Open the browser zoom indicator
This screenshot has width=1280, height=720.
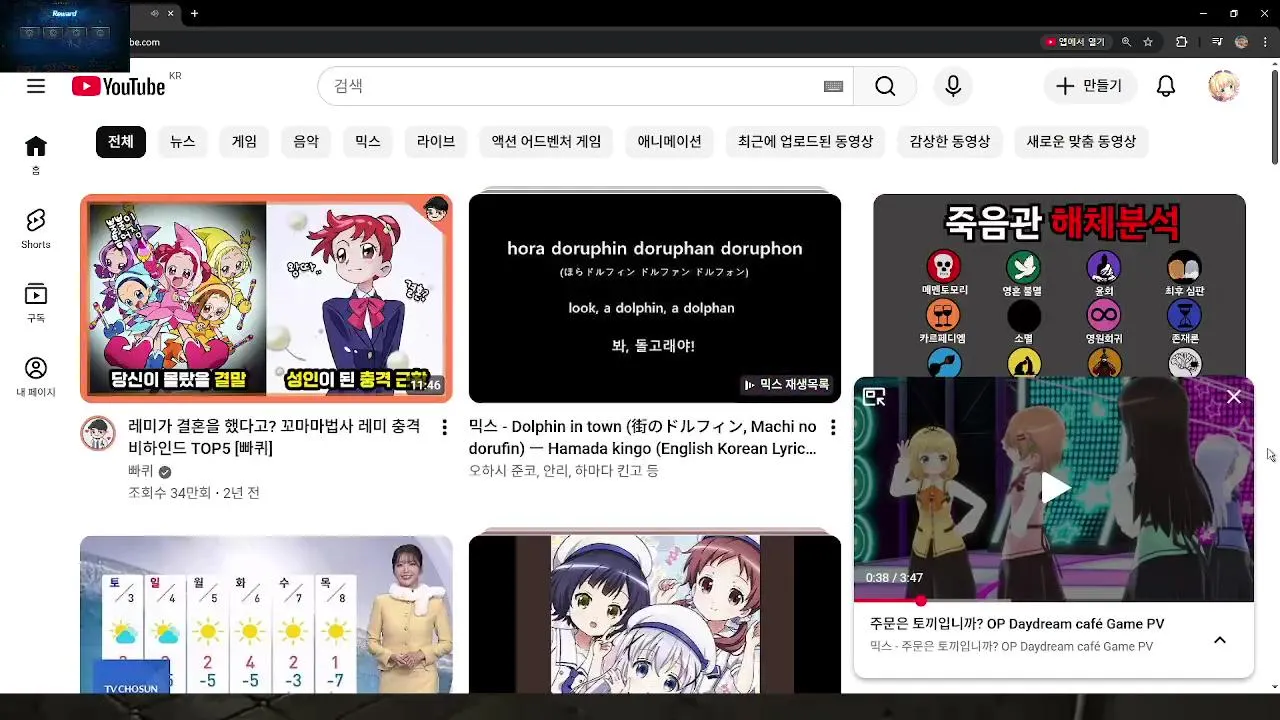click(x=1127, y=42)
